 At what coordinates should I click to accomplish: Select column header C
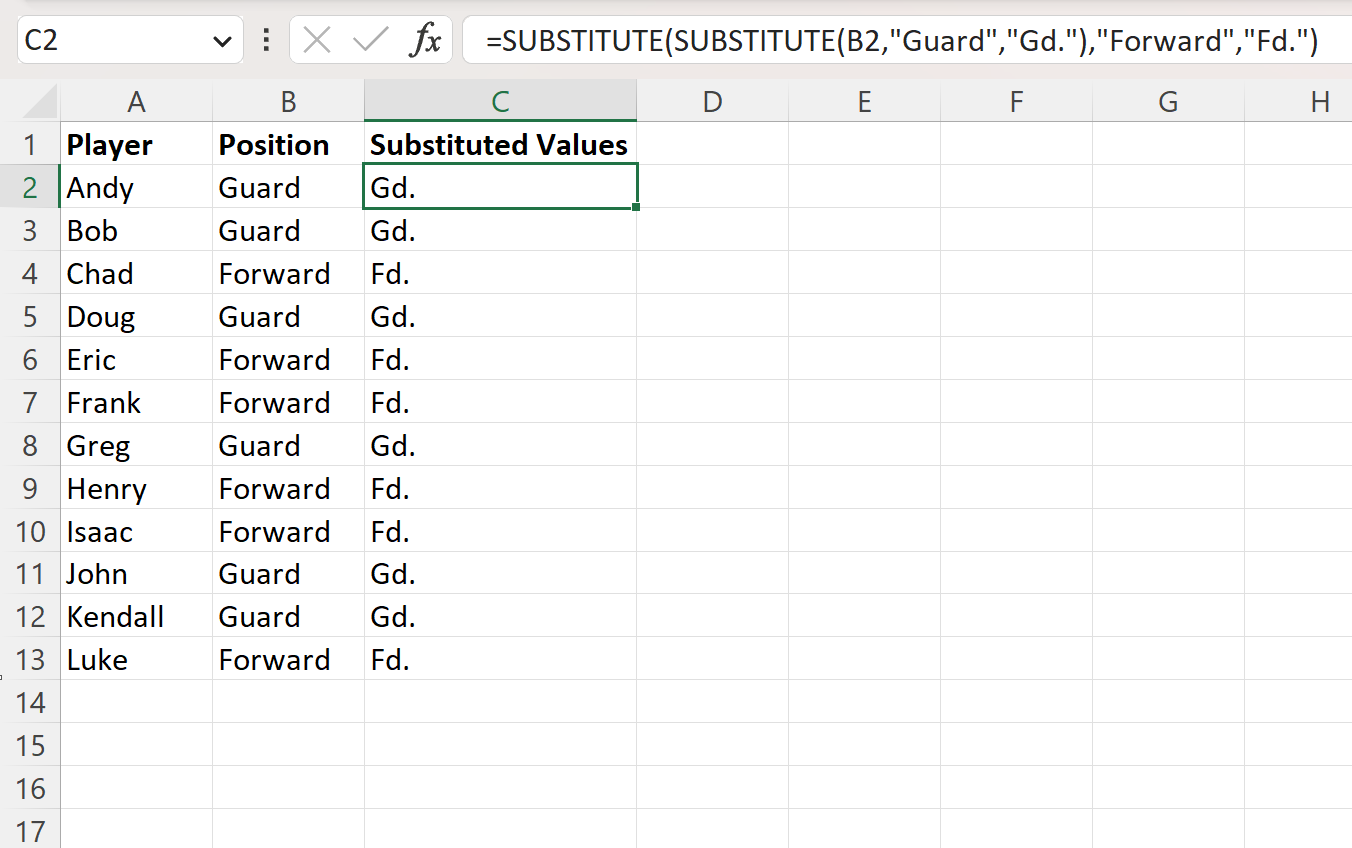tap(500, 101)
